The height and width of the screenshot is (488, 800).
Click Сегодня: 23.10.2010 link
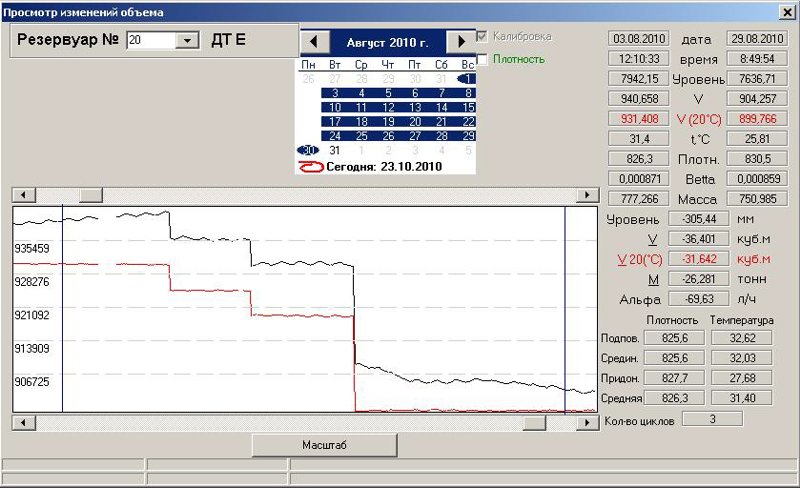click(384, 166)
